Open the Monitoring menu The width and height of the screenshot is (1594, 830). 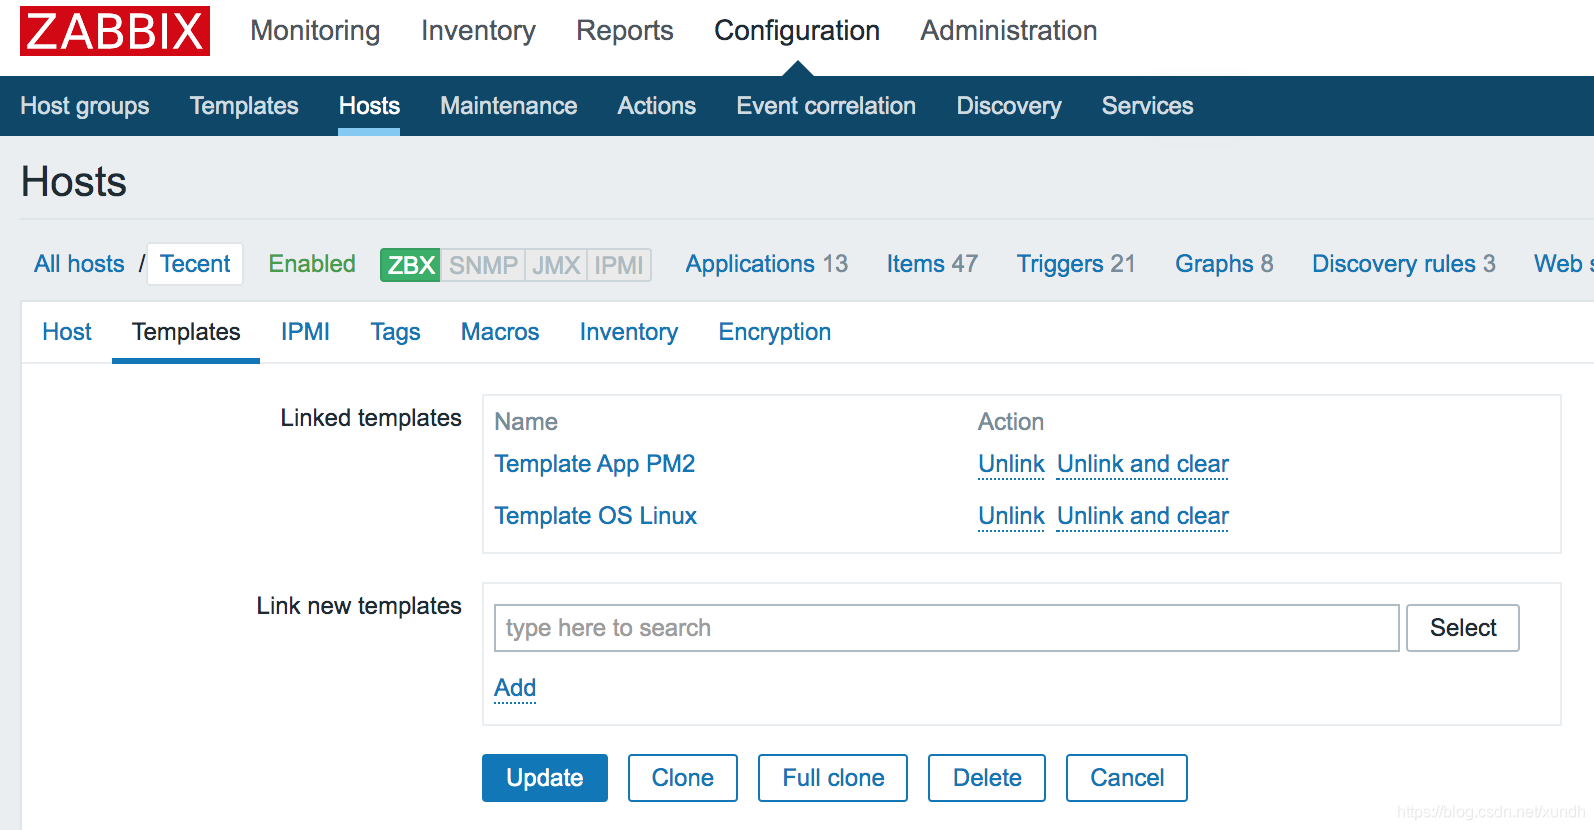coord(315,31)
